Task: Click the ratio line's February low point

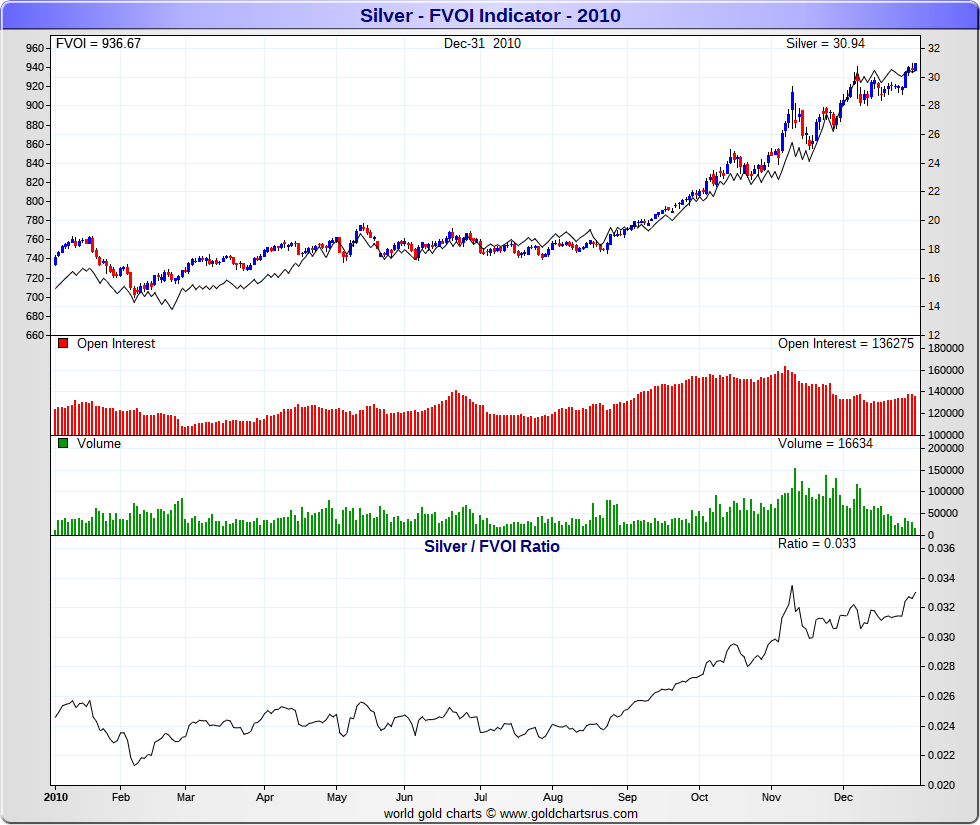Action: click(x=134, y=765)
